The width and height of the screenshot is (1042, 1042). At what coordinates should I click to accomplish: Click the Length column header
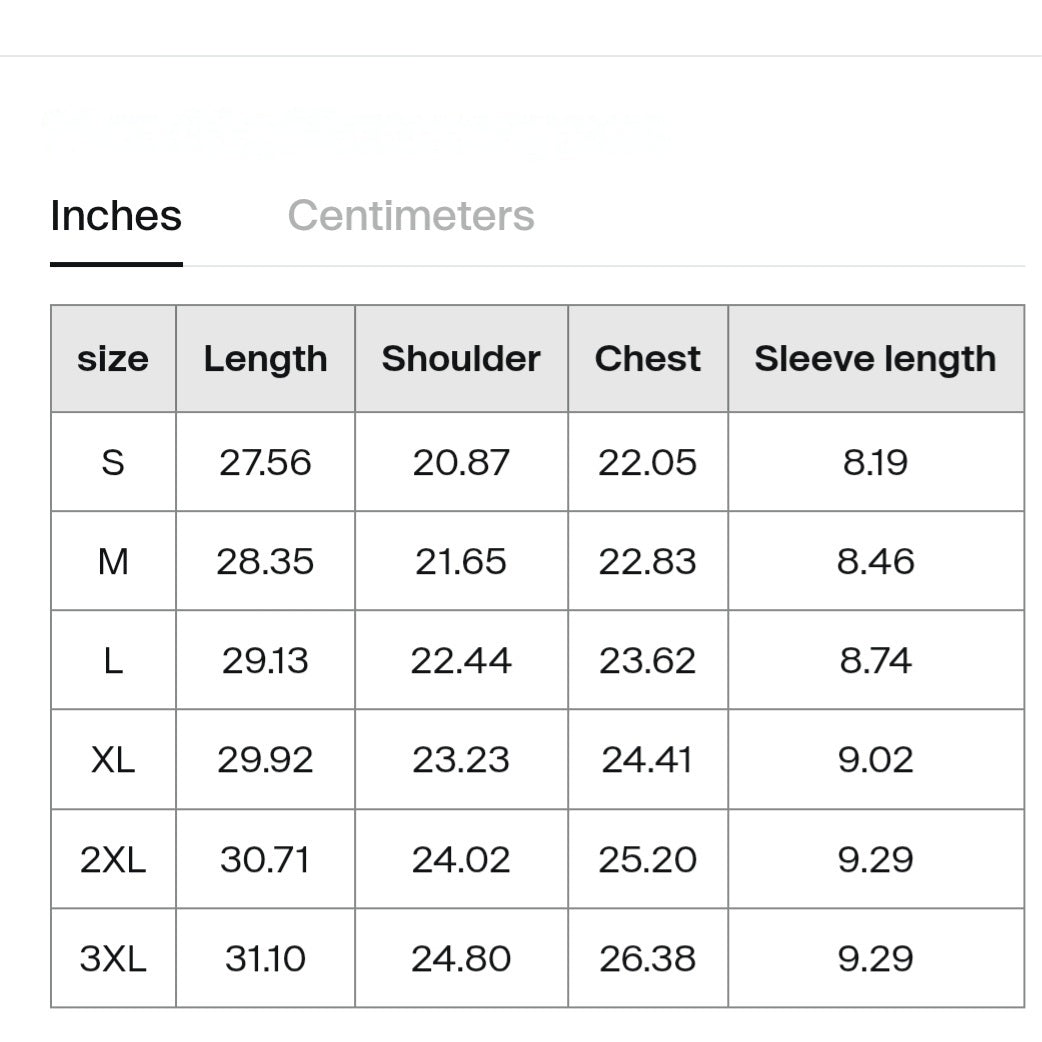pyautogui.click(x=265, y=359)
